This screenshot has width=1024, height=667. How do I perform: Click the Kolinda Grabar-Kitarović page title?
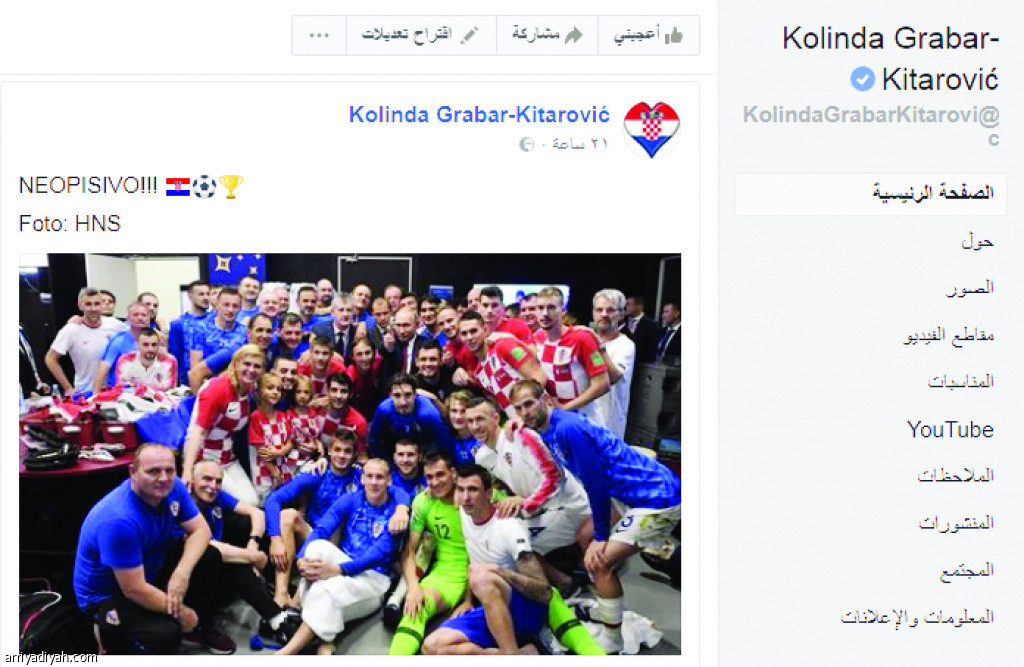click(890, 58)
